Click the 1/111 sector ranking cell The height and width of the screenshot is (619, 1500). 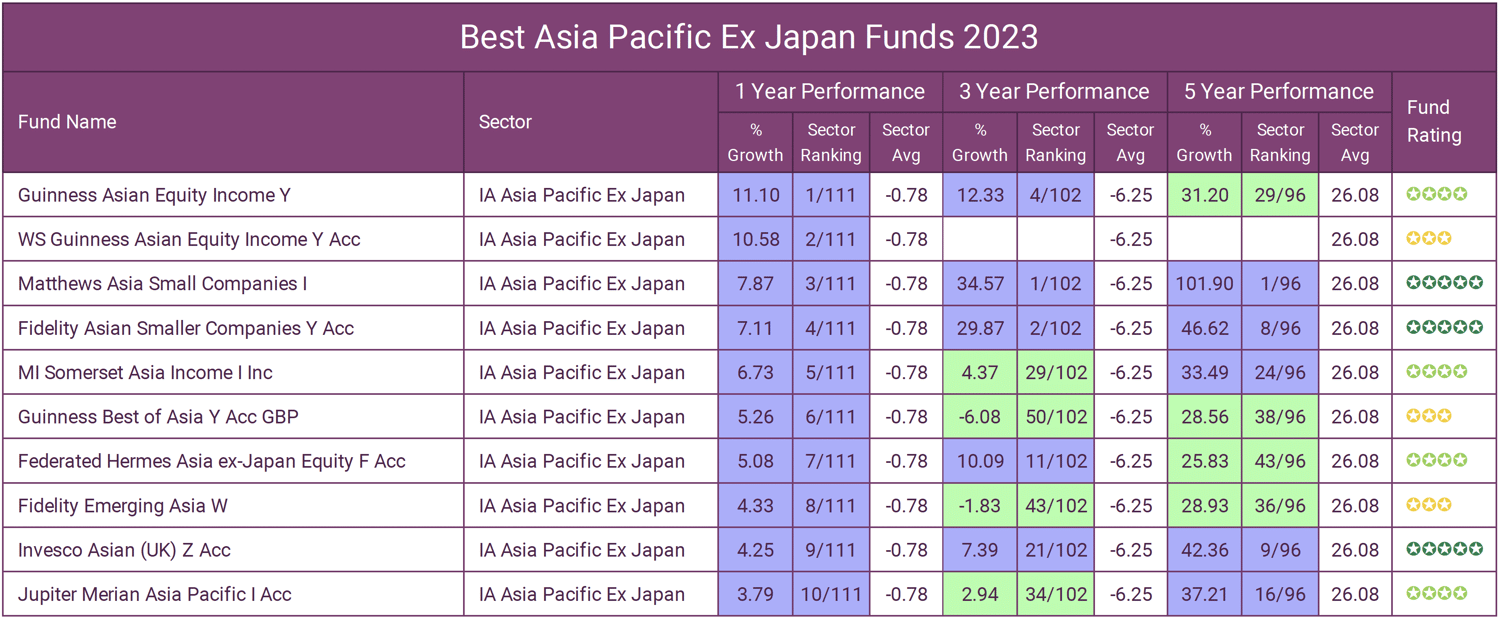(x=830, y=195)
